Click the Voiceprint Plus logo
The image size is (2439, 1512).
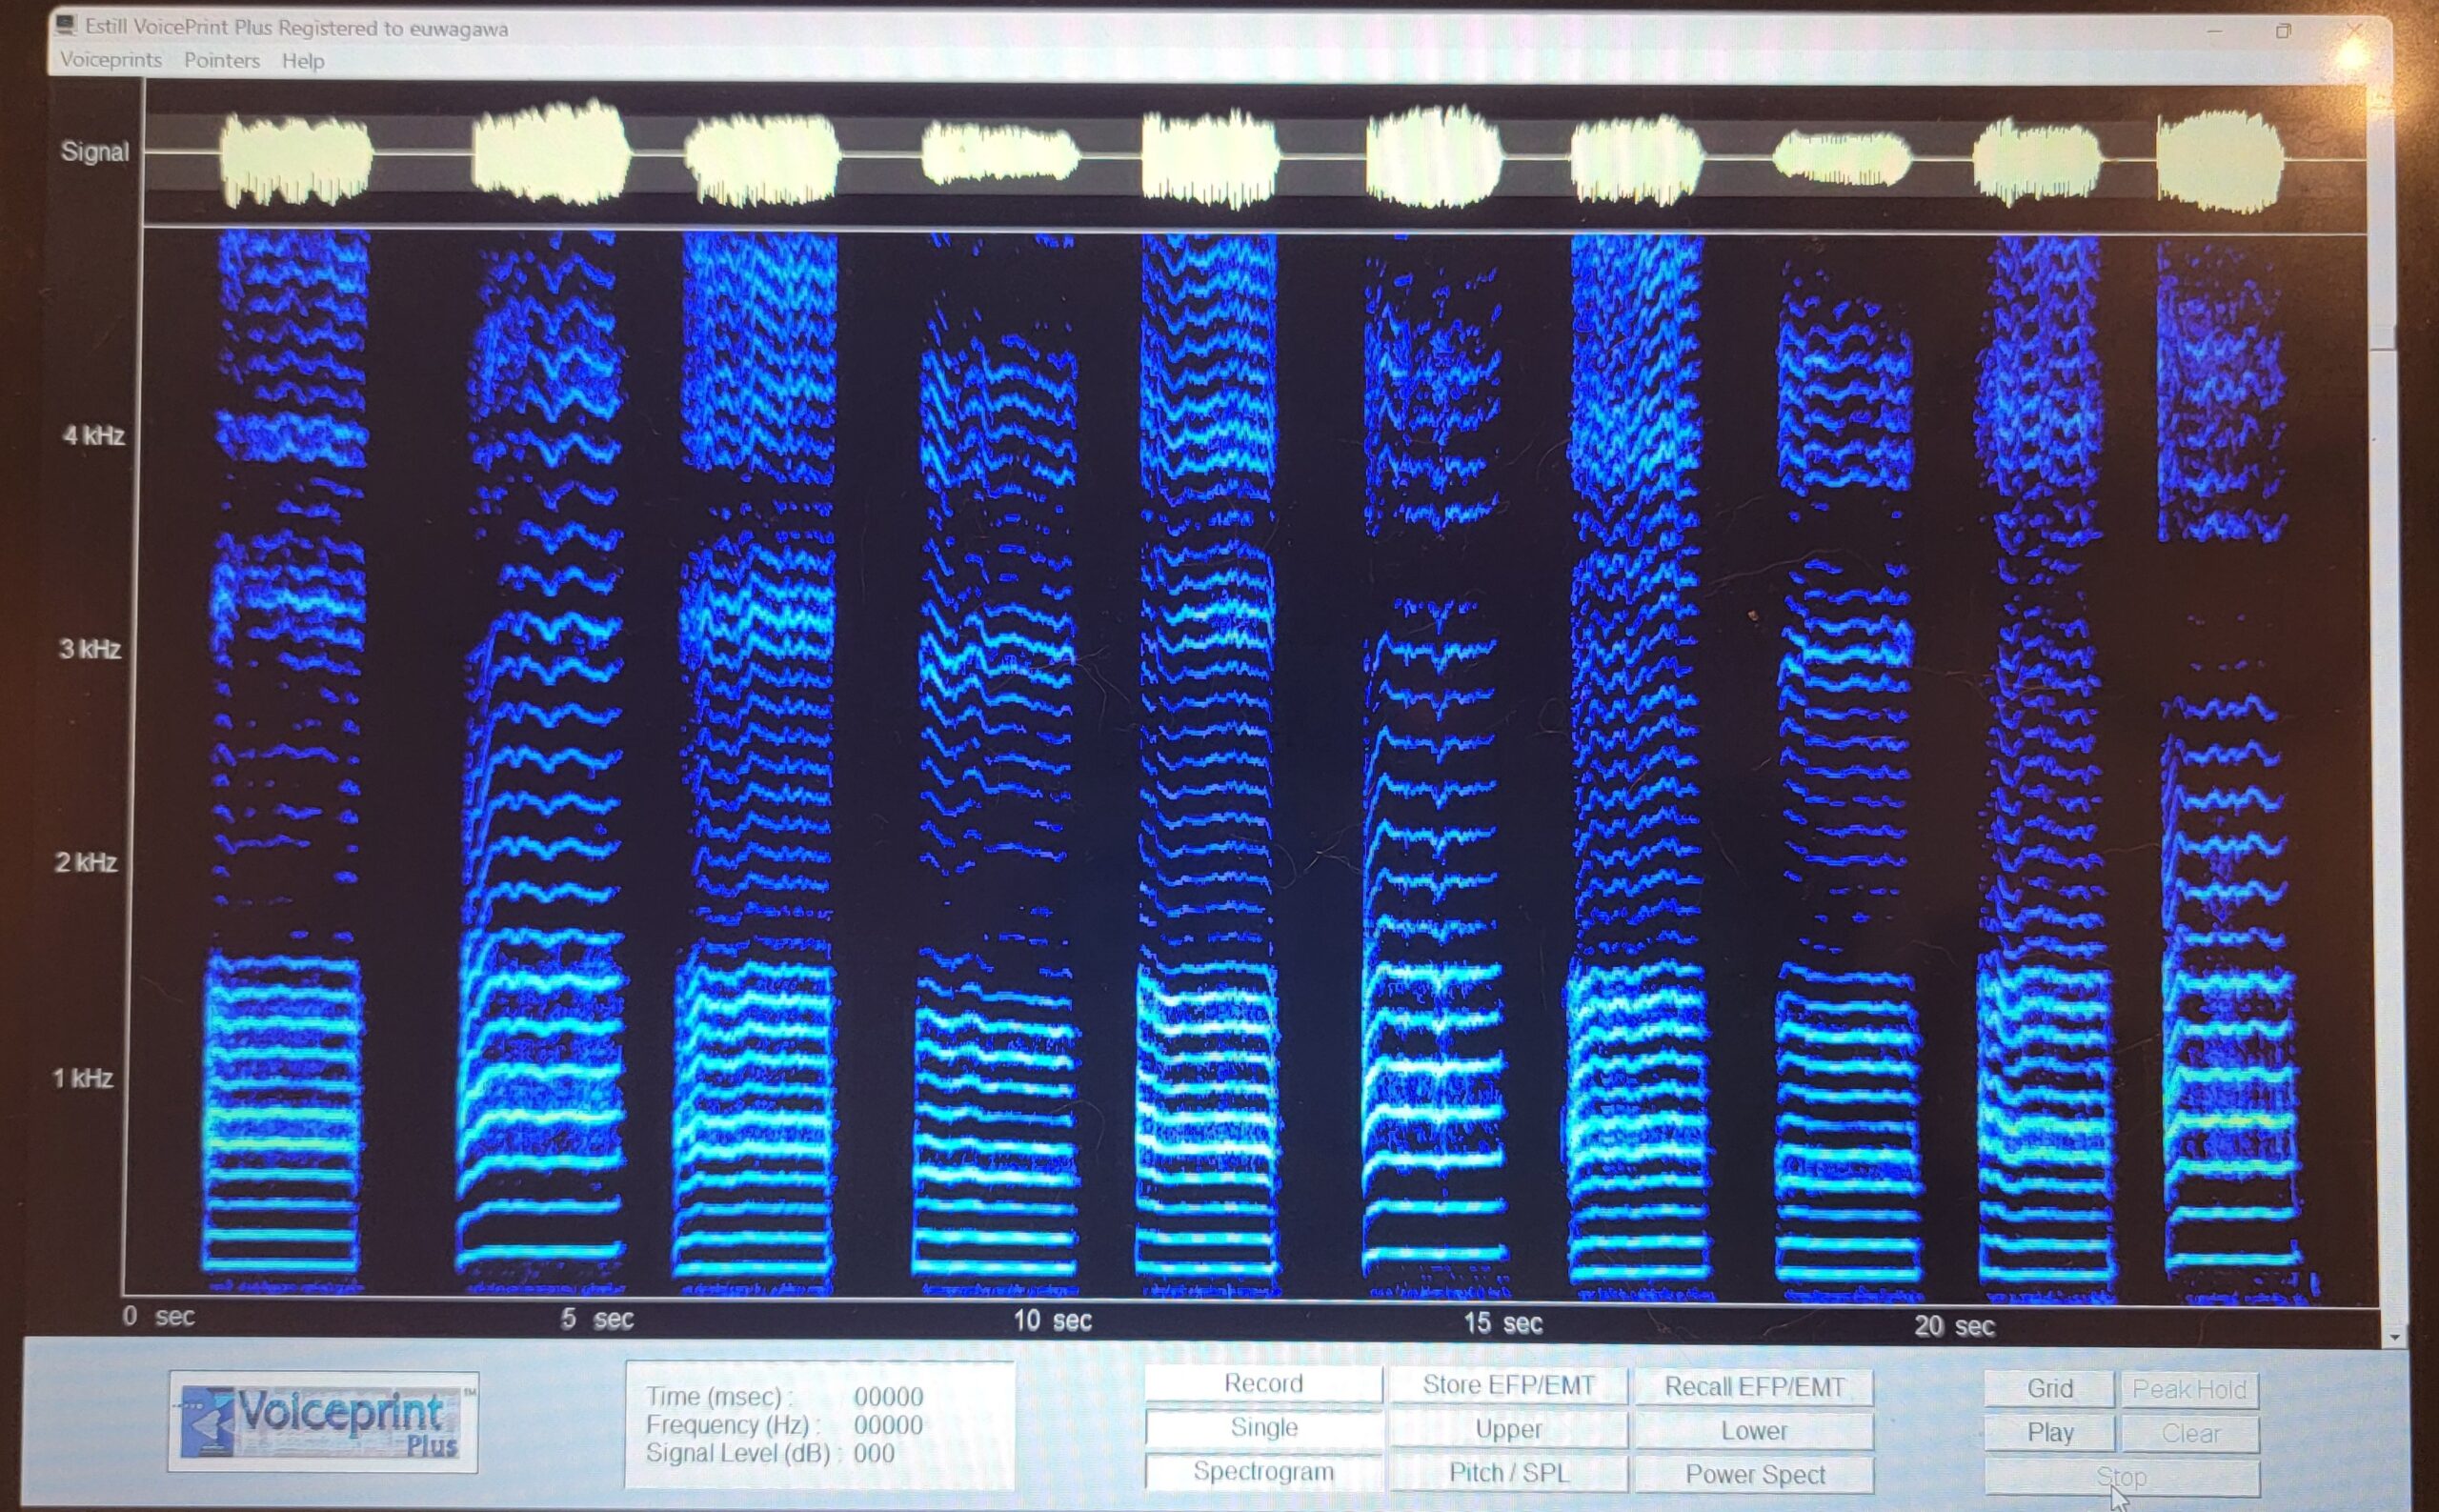click(x=322, y=1421)
